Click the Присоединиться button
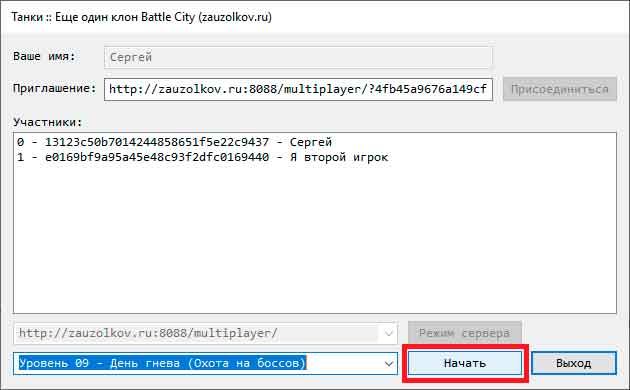Viewport: 630px width, 390px height. [x=559, y=89]
